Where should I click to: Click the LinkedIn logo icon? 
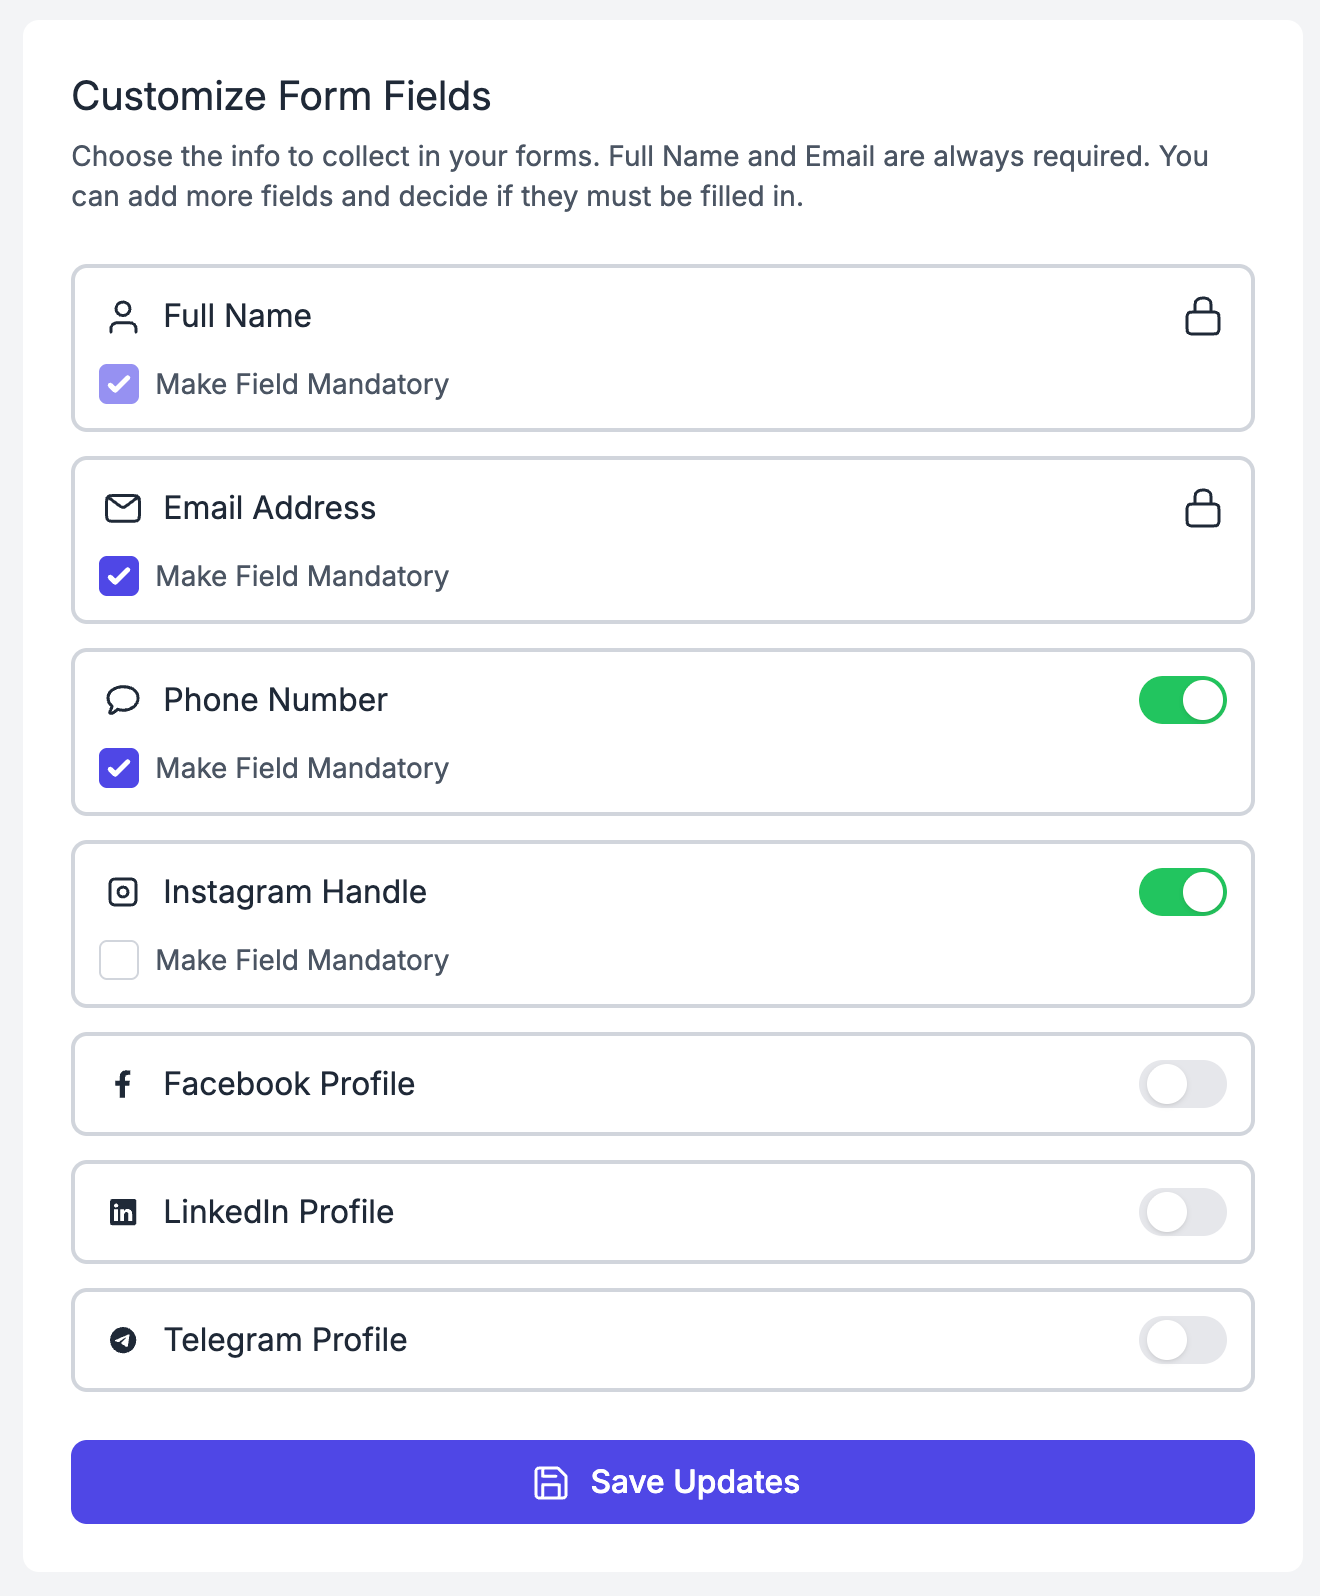pos(123,1212)
